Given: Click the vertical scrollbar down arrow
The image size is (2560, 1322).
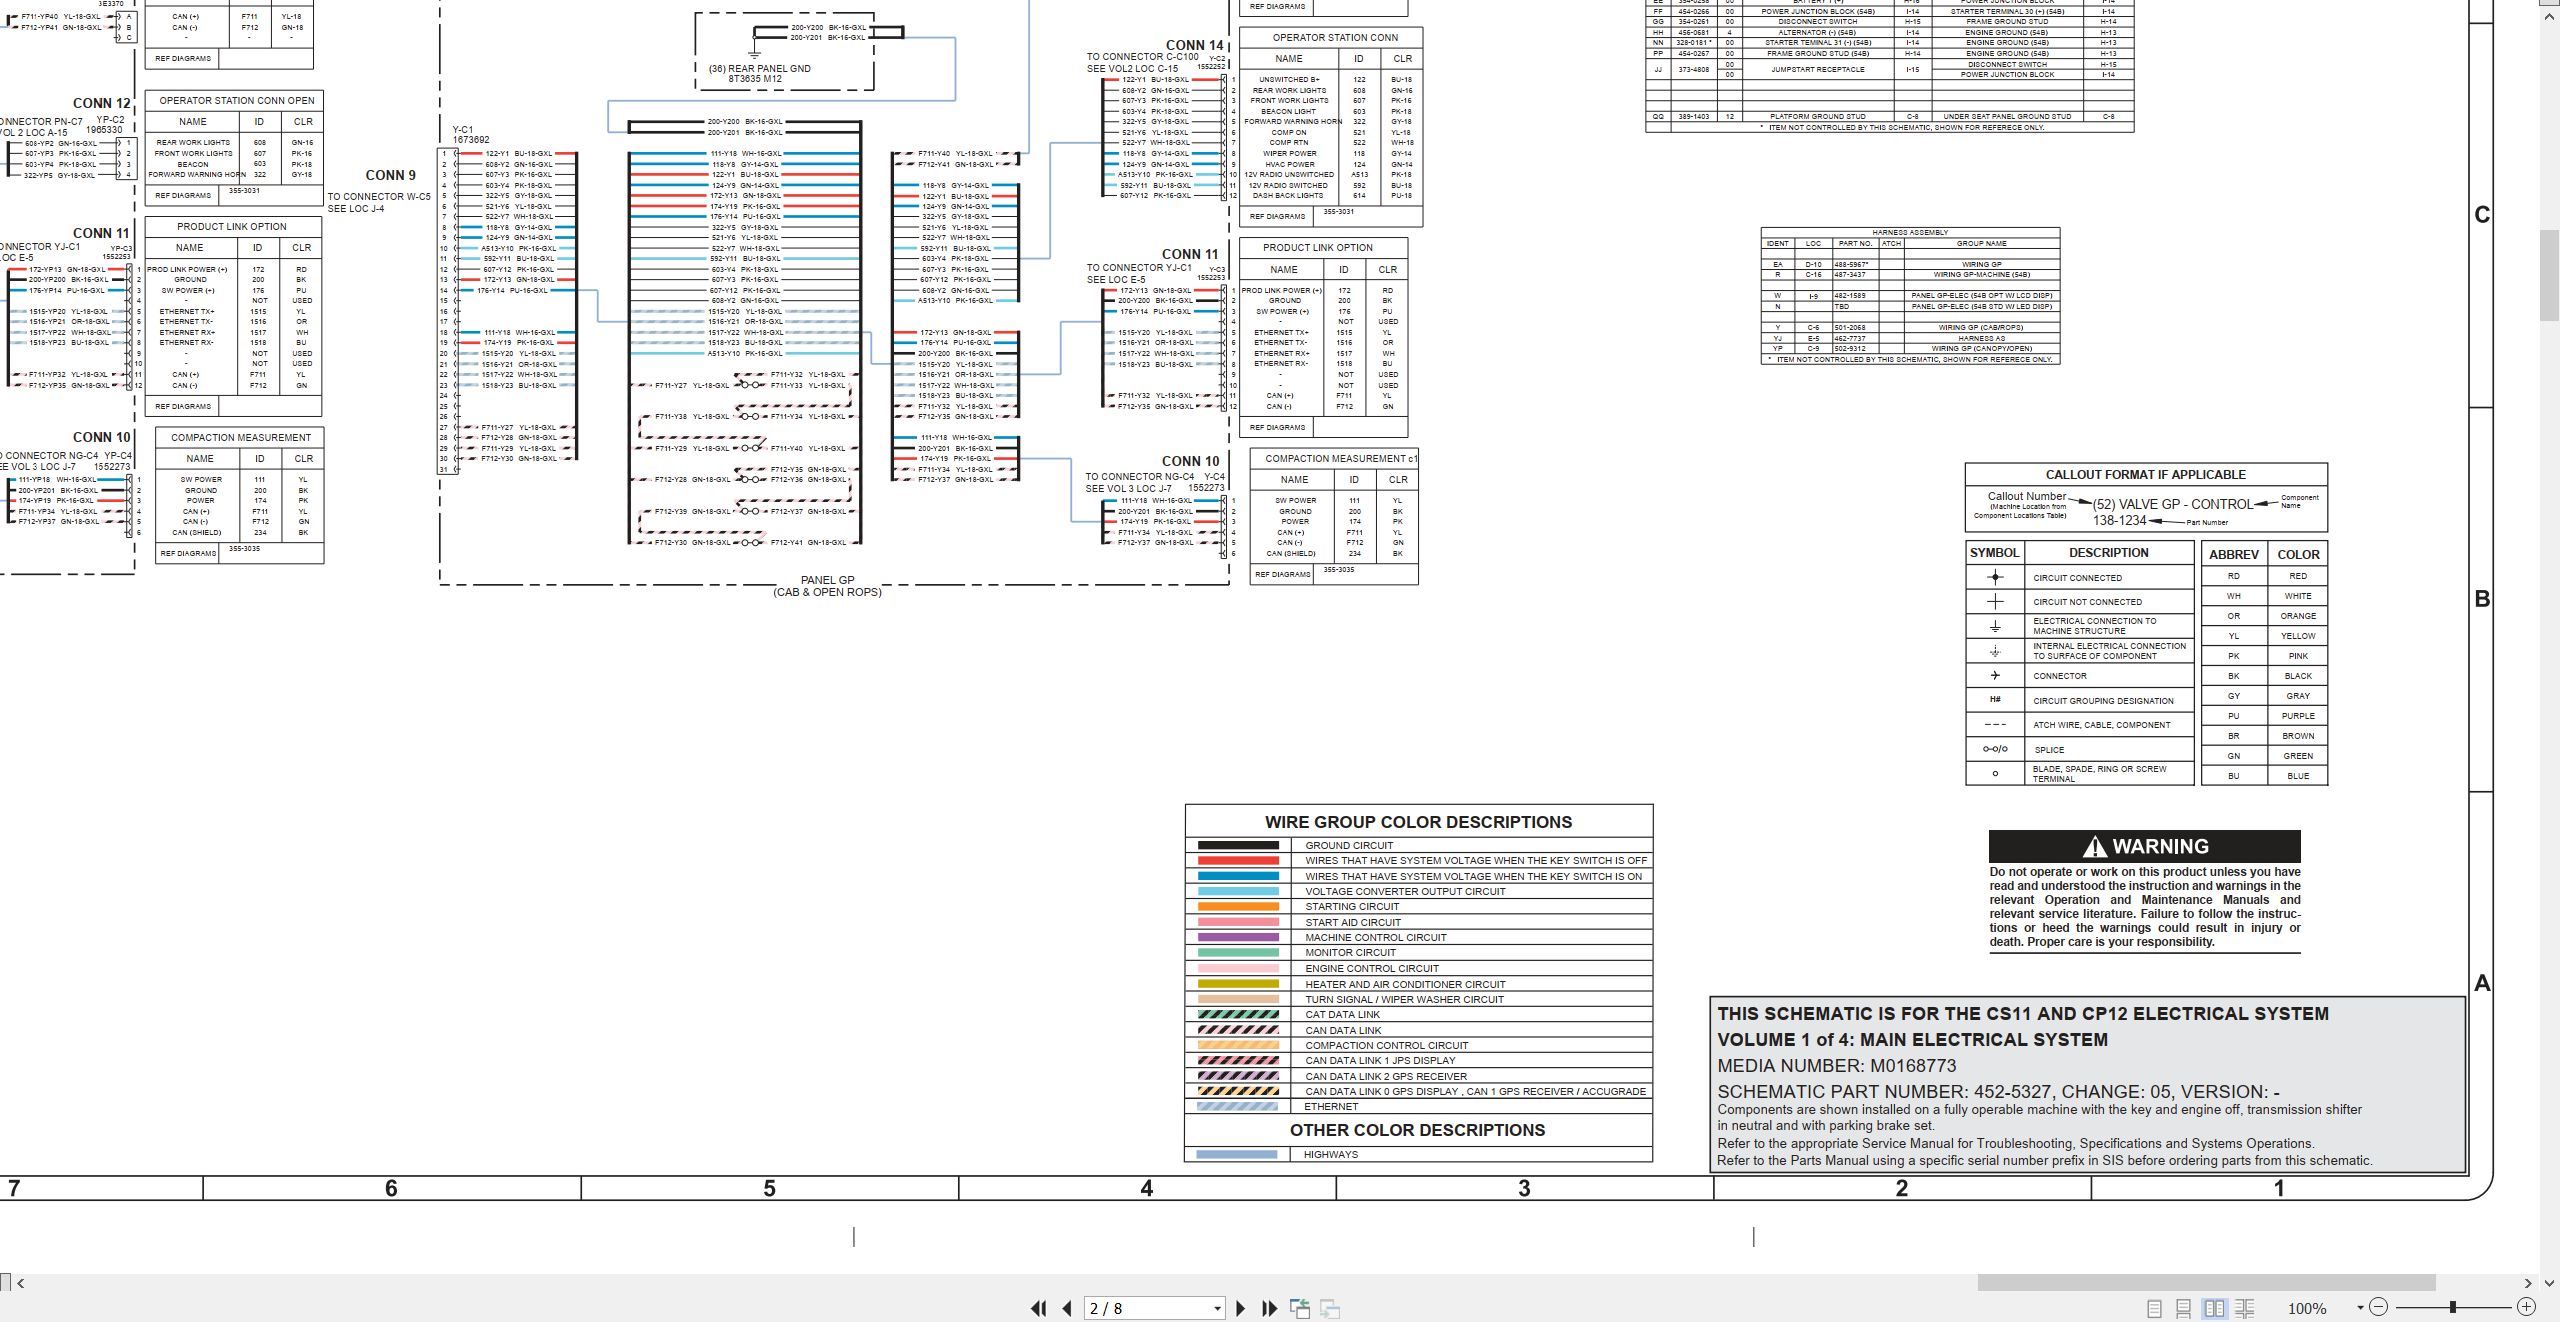Looking at the screenshot, I should point(2549,1283).
